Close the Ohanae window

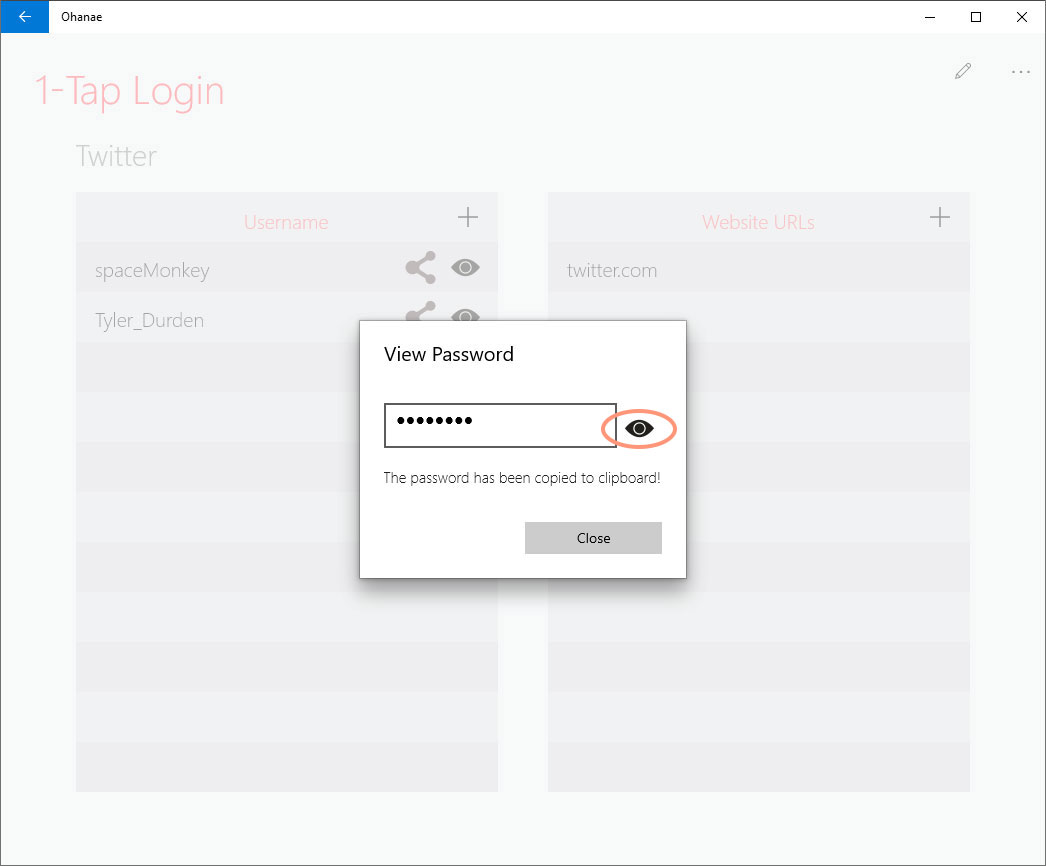tap(1021, 17)
